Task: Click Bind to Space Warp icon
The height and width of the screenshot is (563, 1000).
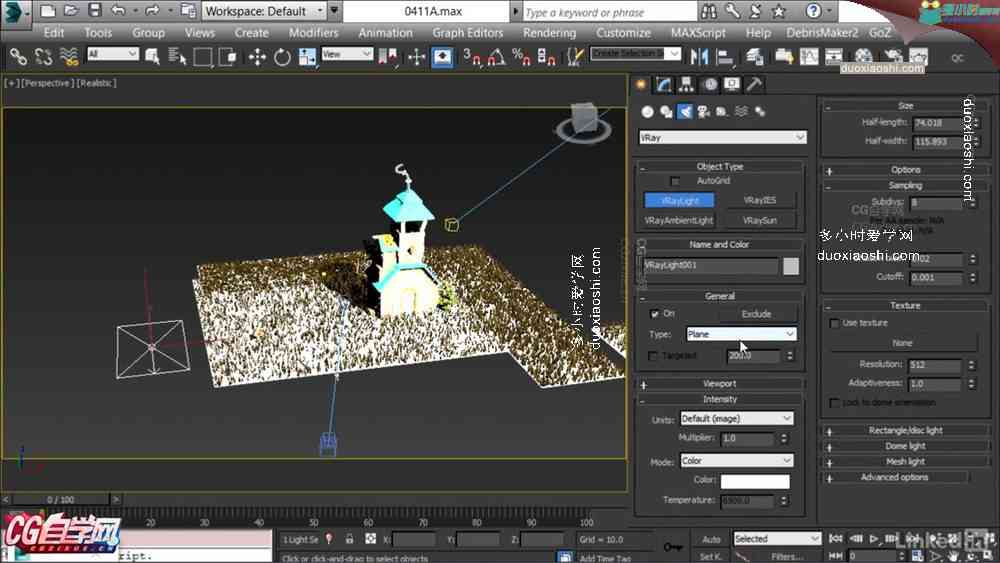Action: click(x=69, y=57)
